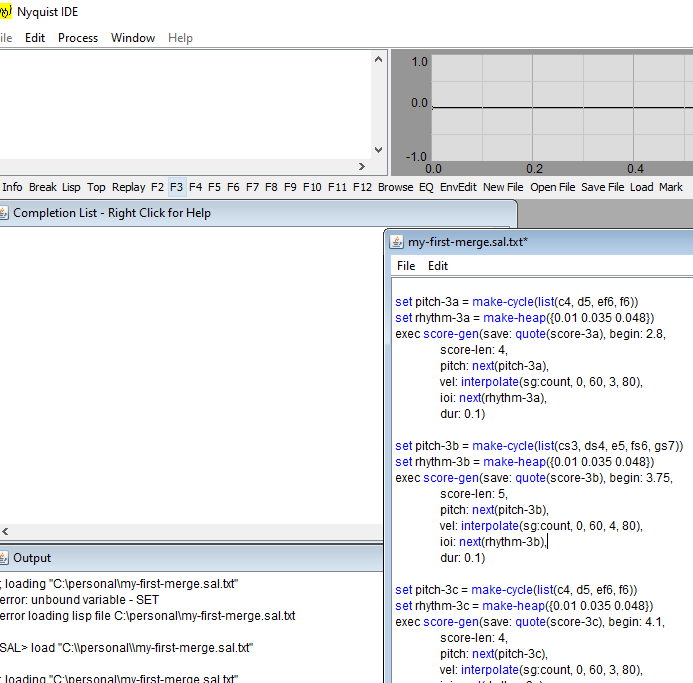
Task: Click the F3 toolbar button
Action: coord(176,187)
